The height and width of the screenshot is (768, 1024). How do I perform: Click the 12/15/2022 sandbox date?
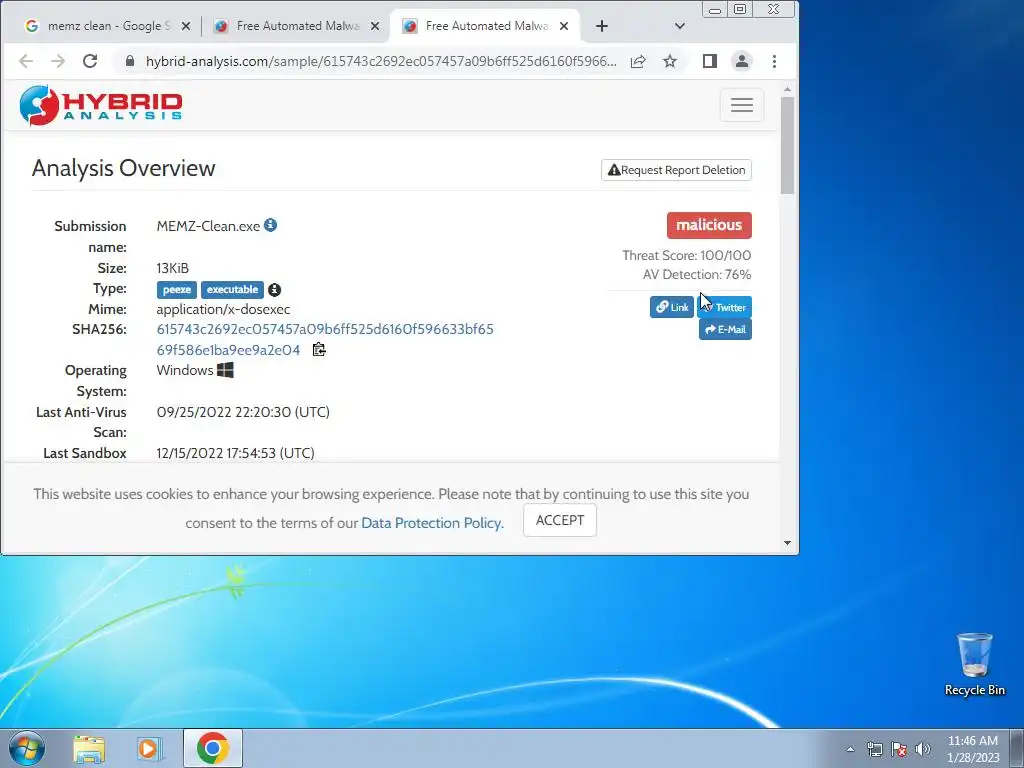pyautogui.click(x=235, y=453)
